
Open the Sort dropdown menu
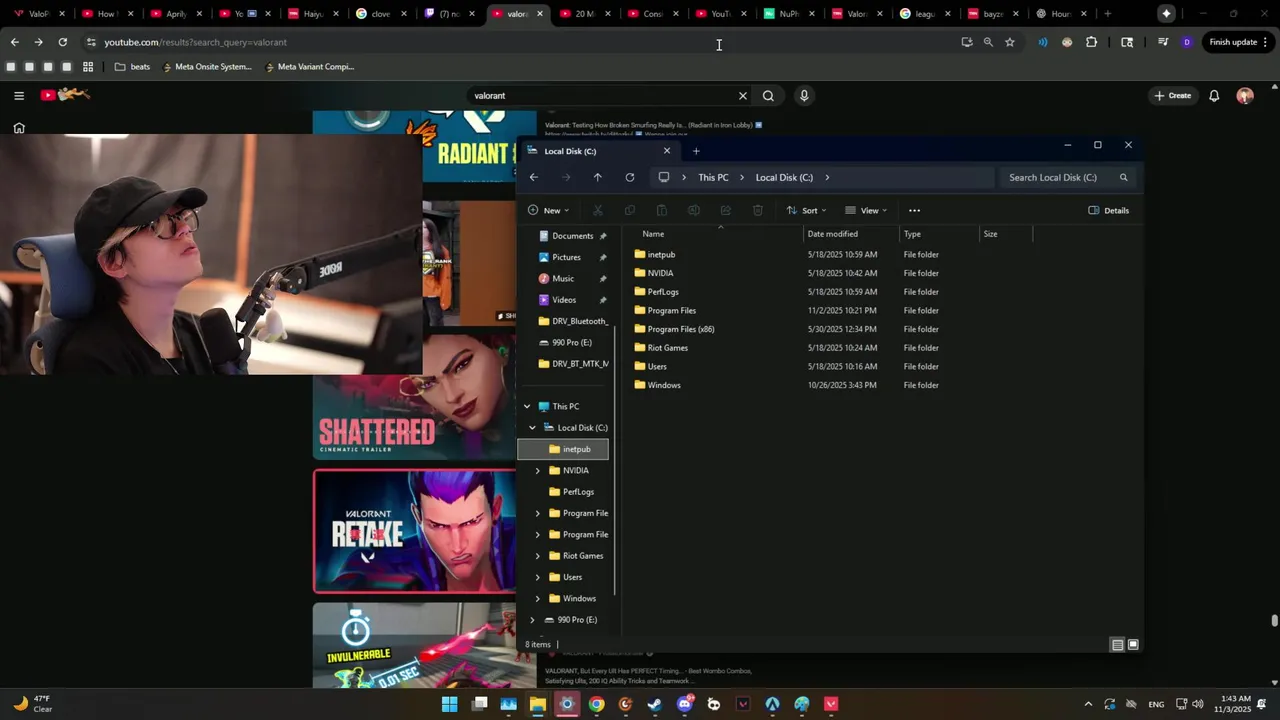(807, 210)
